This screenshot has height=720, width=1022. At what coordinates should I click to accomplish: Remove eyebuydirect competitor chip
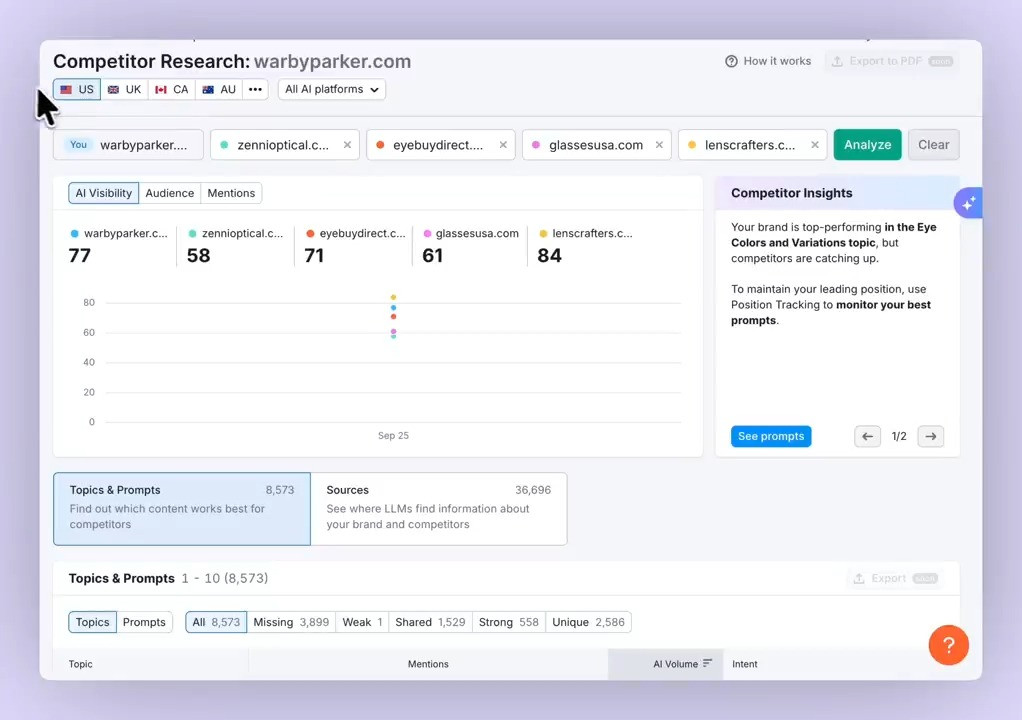[x=503, y=145]
